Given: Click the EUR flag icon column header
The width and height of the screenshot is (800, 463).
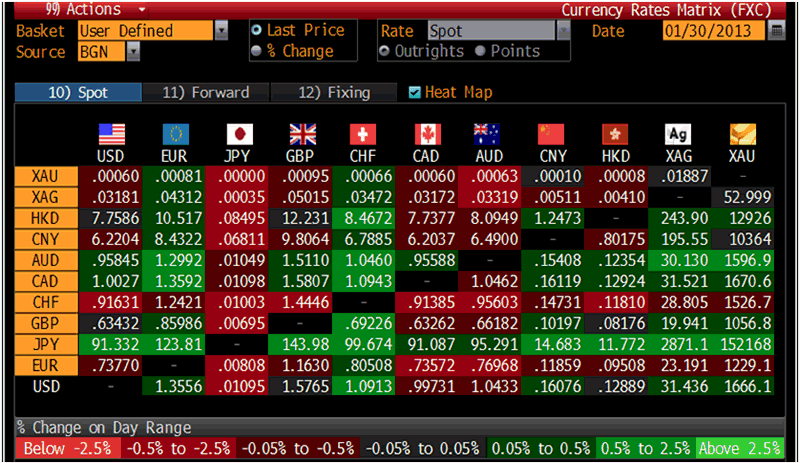Looking at the screenshot, I should tap(175, 135).
